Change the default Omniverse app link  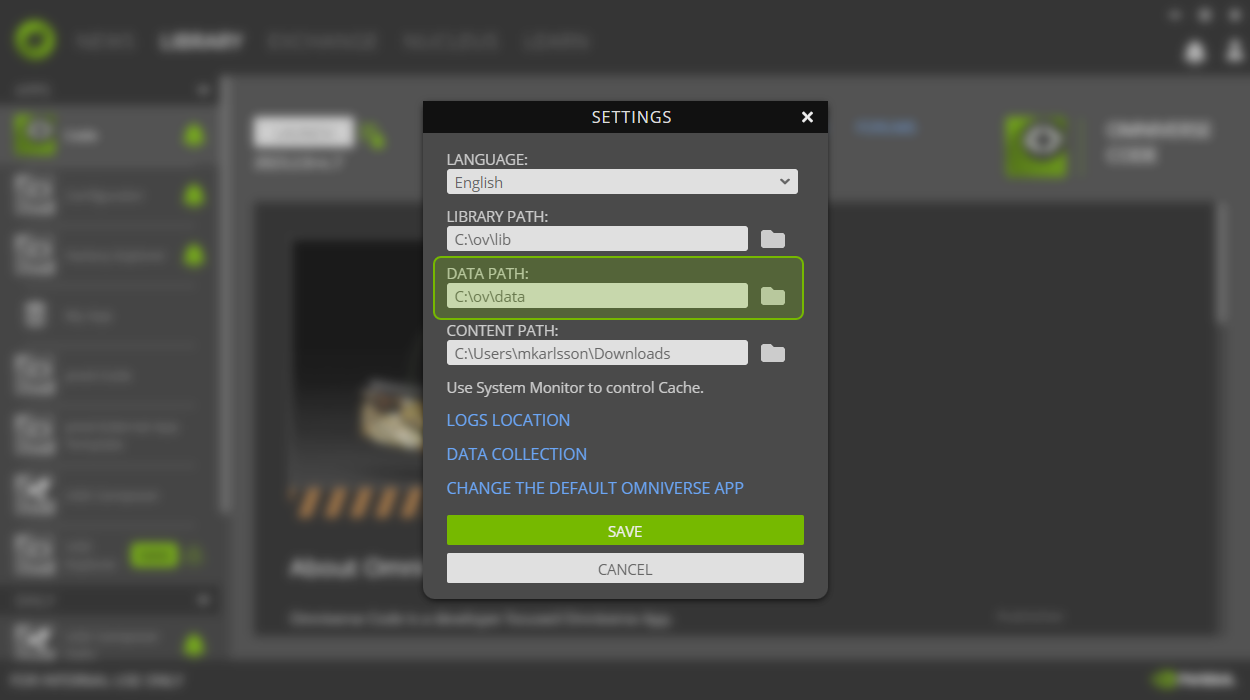pos(595,488)
